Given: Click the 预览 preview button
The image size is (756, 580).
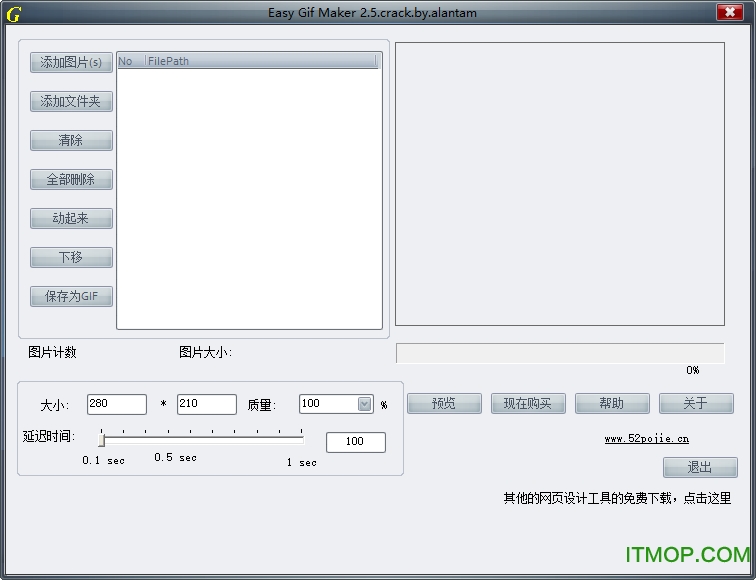Looking at the screenshot, I should point(444,404).
